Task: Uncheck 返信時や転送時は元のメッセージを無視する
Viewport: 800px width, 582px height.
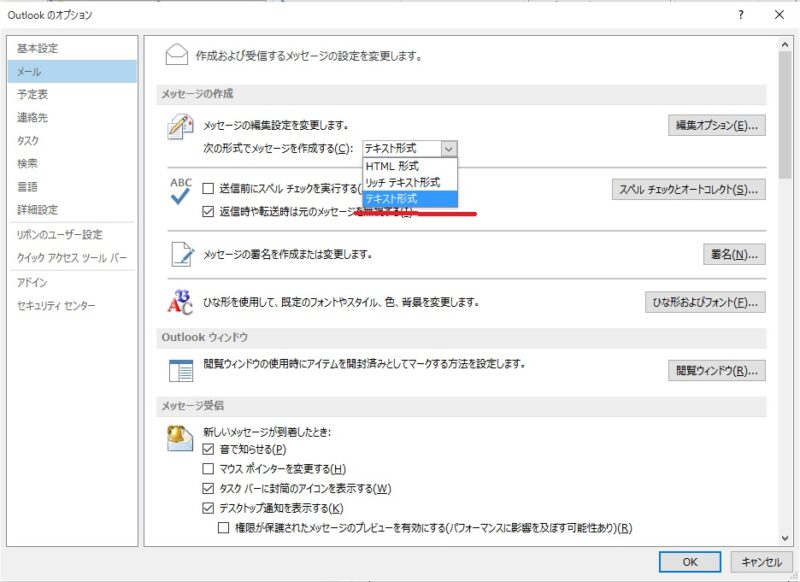Action: (208, 211)
